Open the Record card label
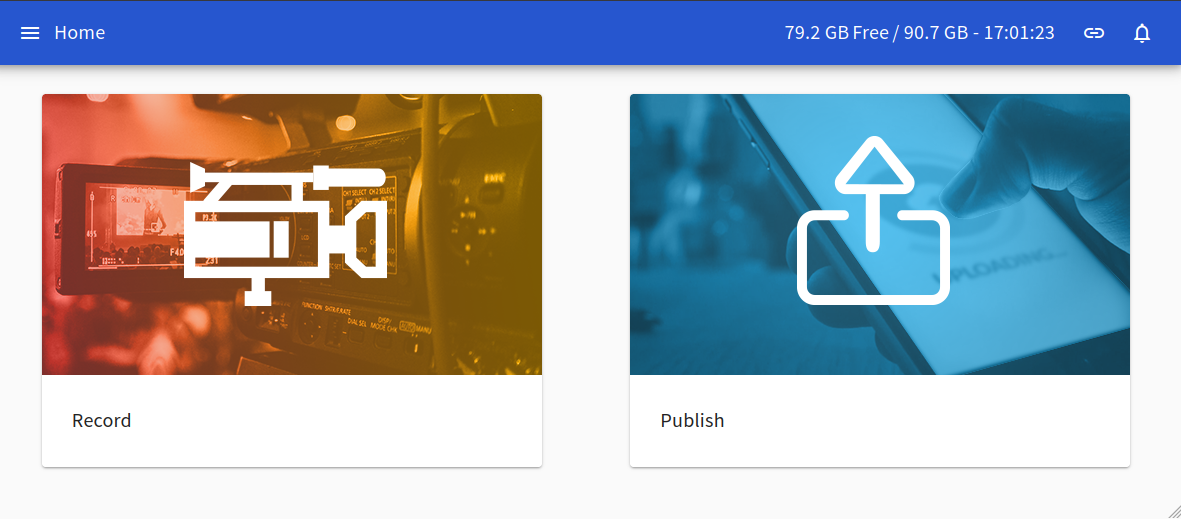 click(x=102, y=420)
